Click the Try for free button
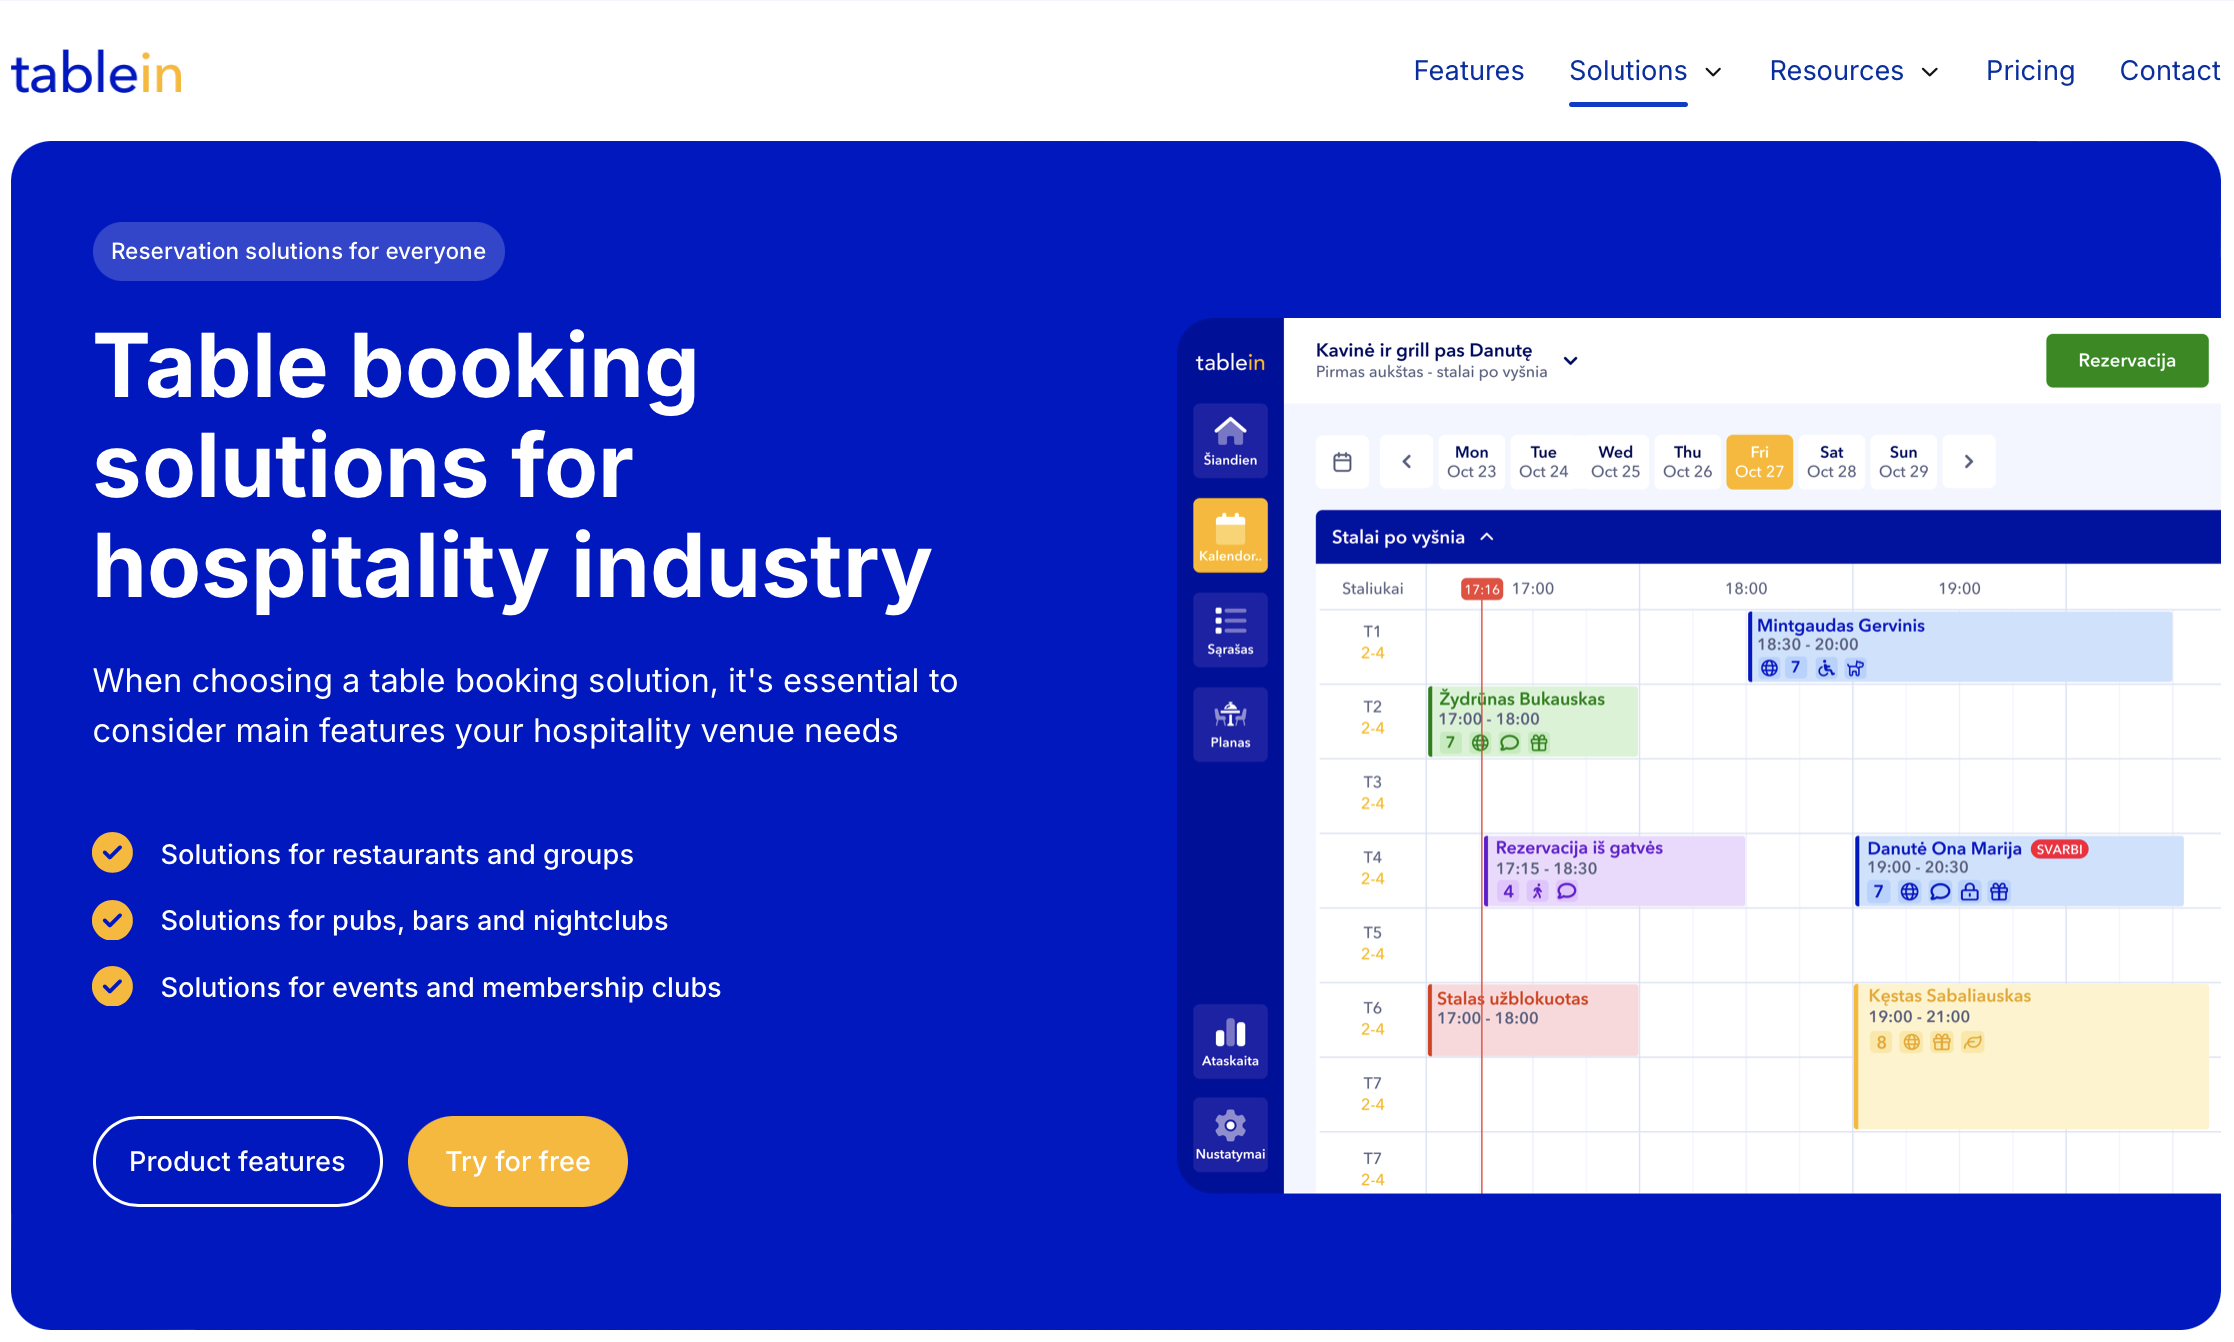This screenshot has width=2234, height=1342. tap(518, 1161)
